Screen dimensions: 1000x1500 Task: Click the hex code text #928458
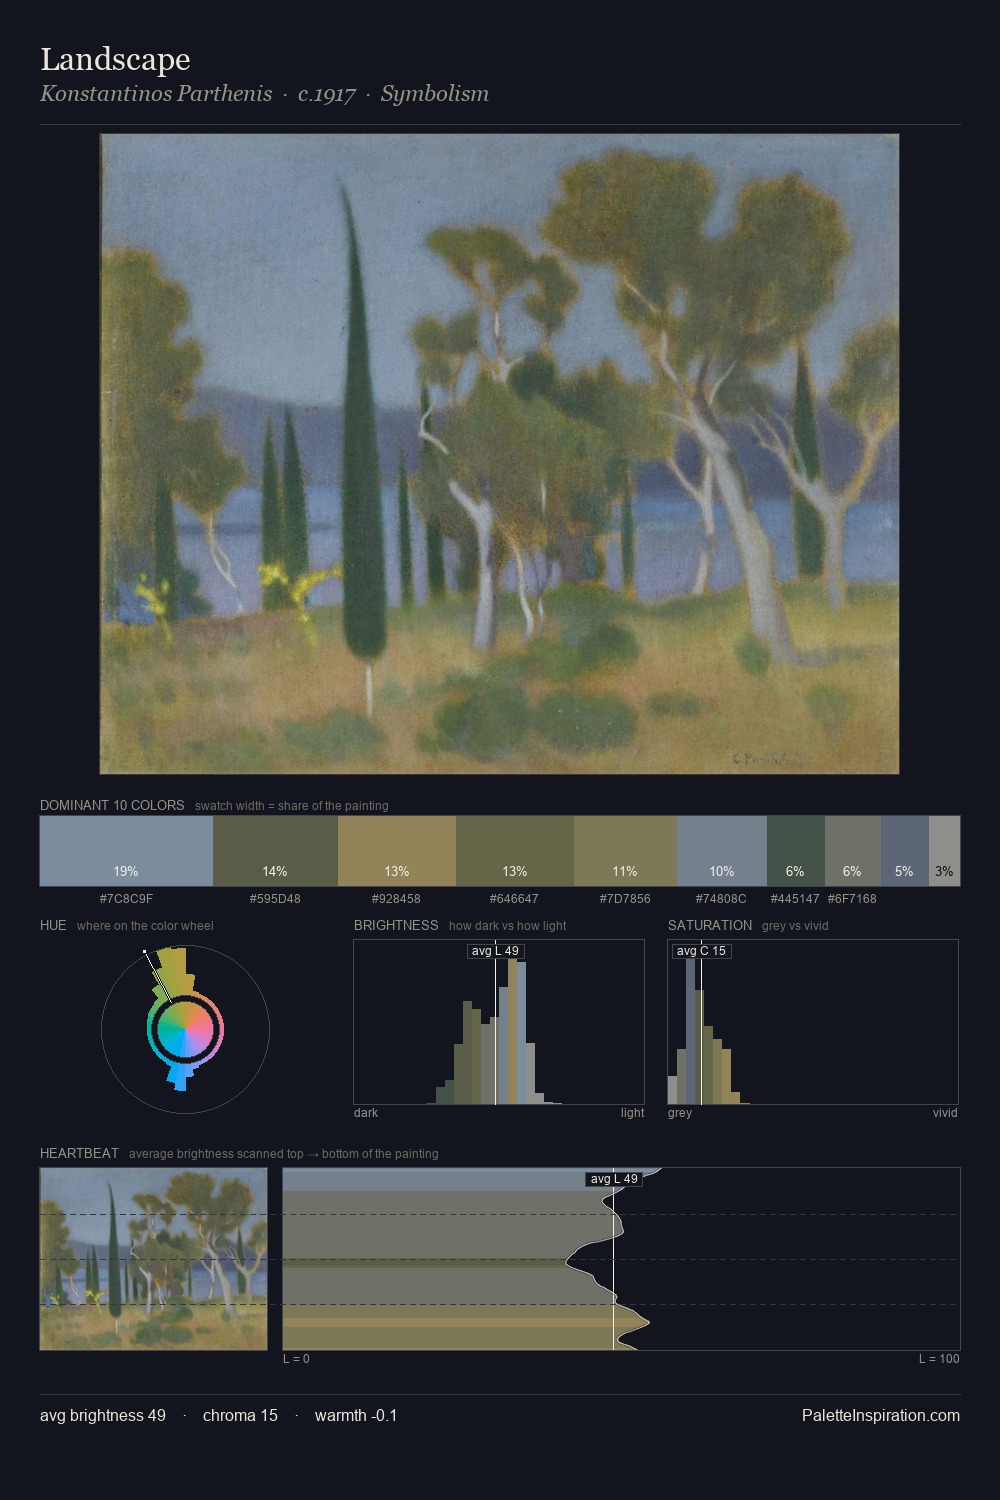[397, 899]
